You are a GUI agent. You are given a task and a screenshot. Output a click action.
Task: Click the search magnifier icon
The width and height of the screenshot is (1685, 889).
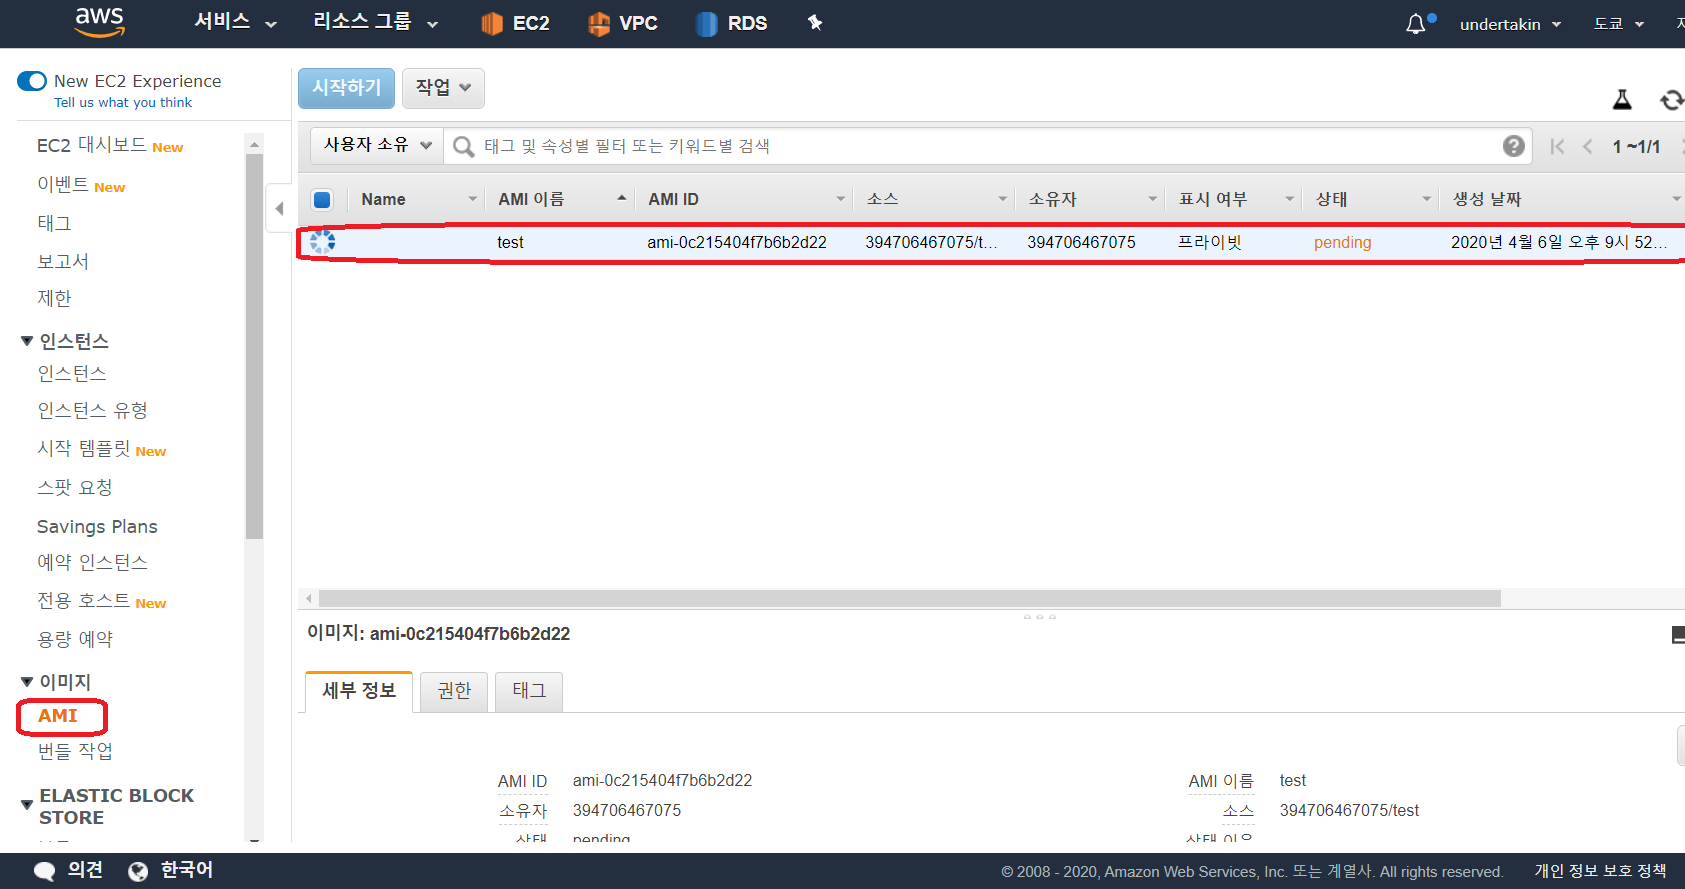pyautogui.click(x=463, y=146)
